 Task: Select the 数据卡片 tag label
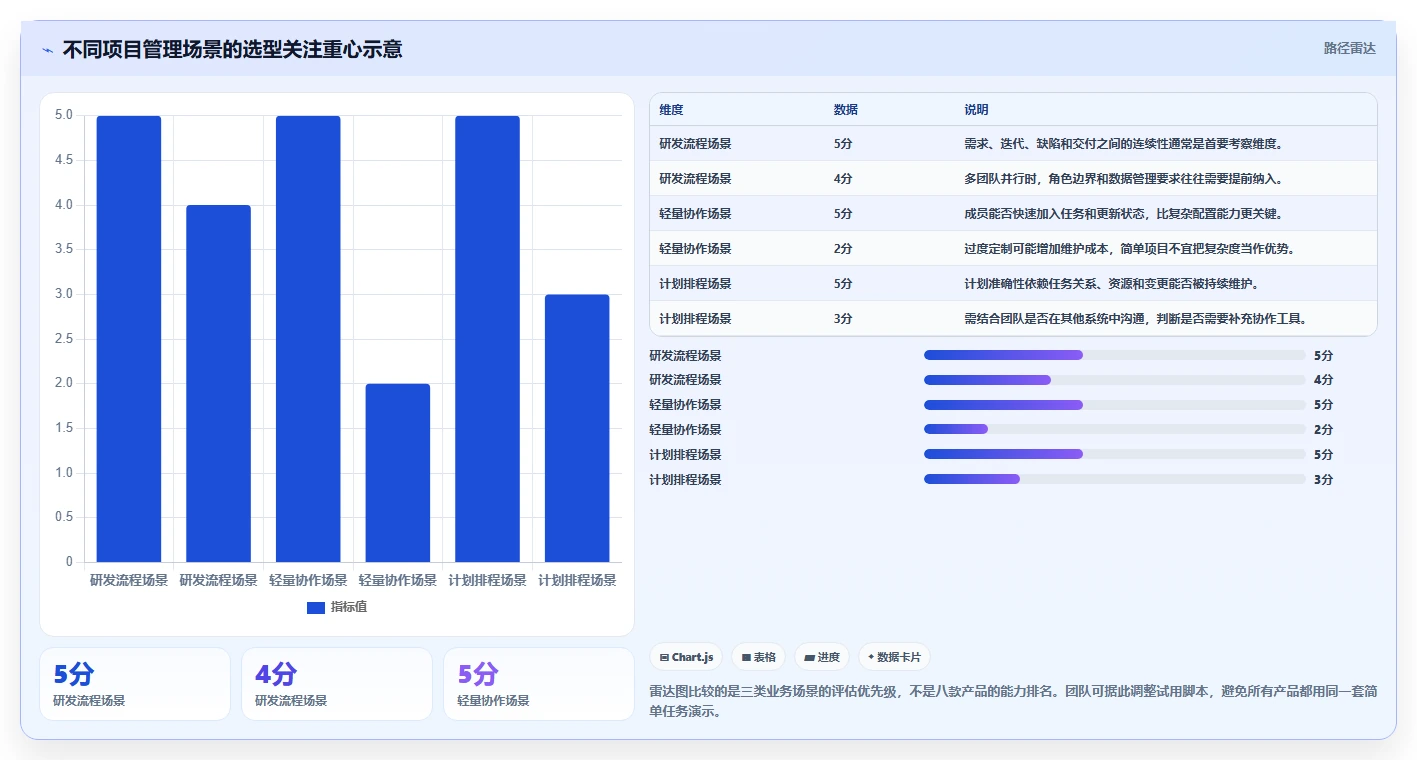(x=899, y=657)
